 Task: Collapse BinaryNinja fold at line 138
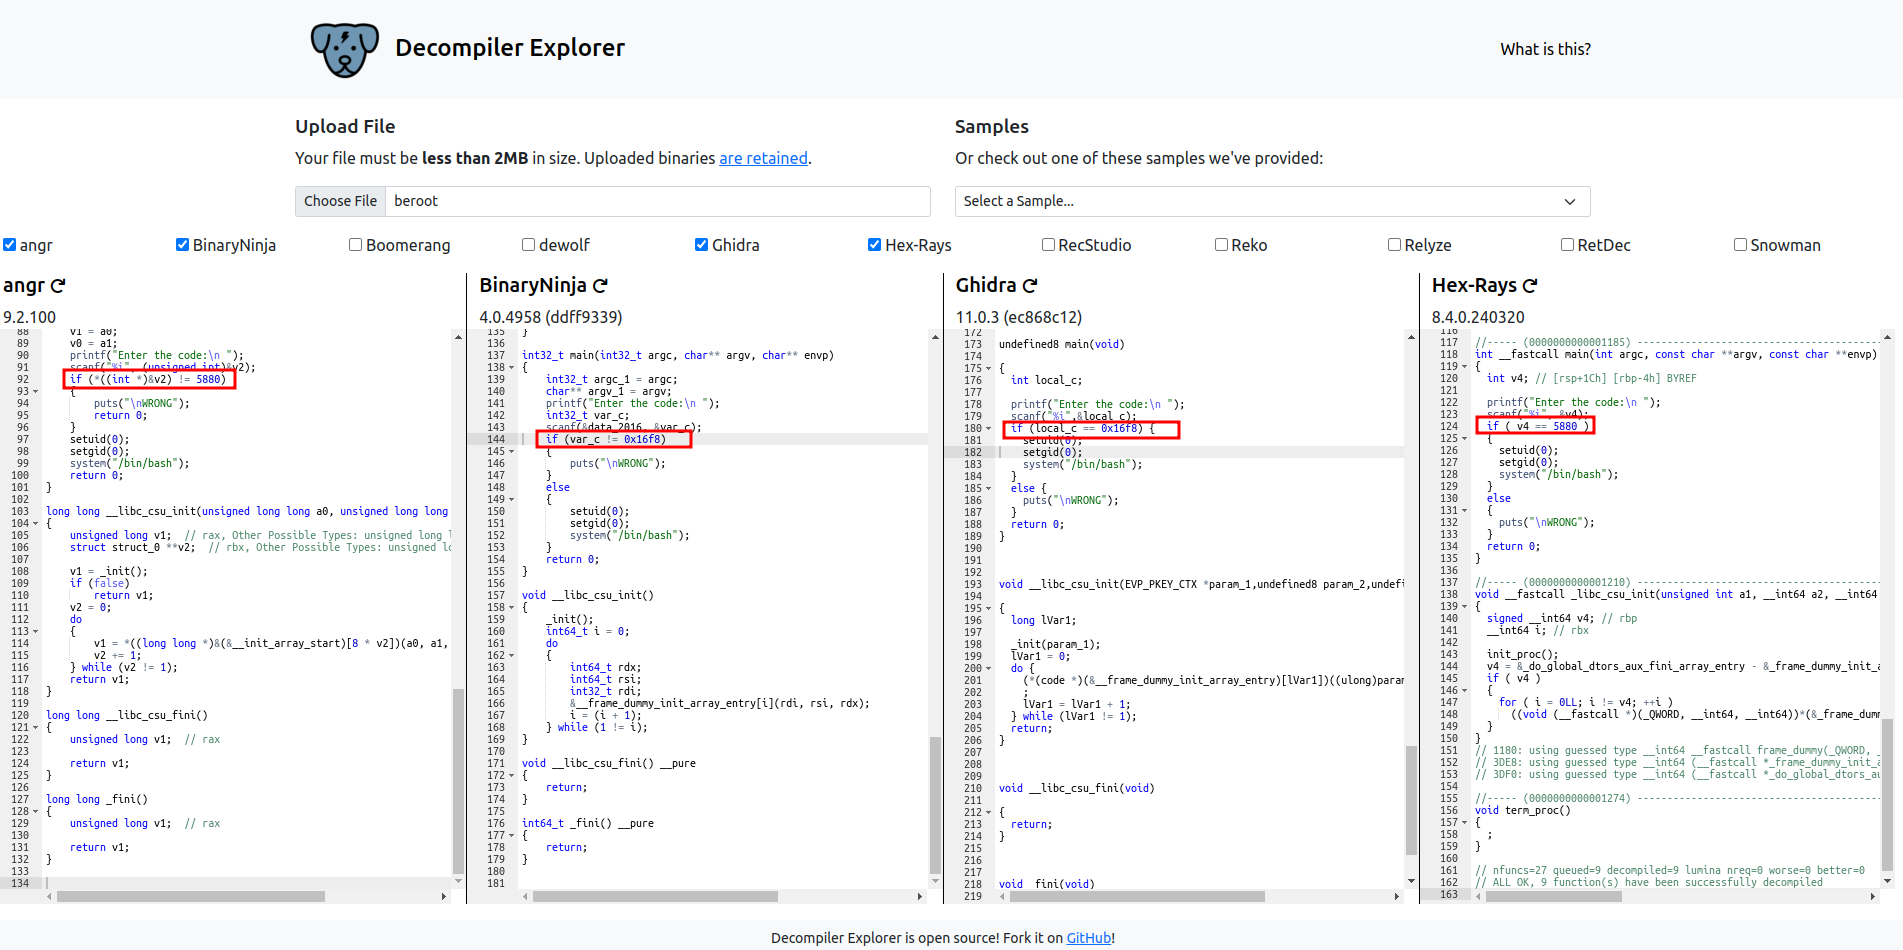point(512,368)
